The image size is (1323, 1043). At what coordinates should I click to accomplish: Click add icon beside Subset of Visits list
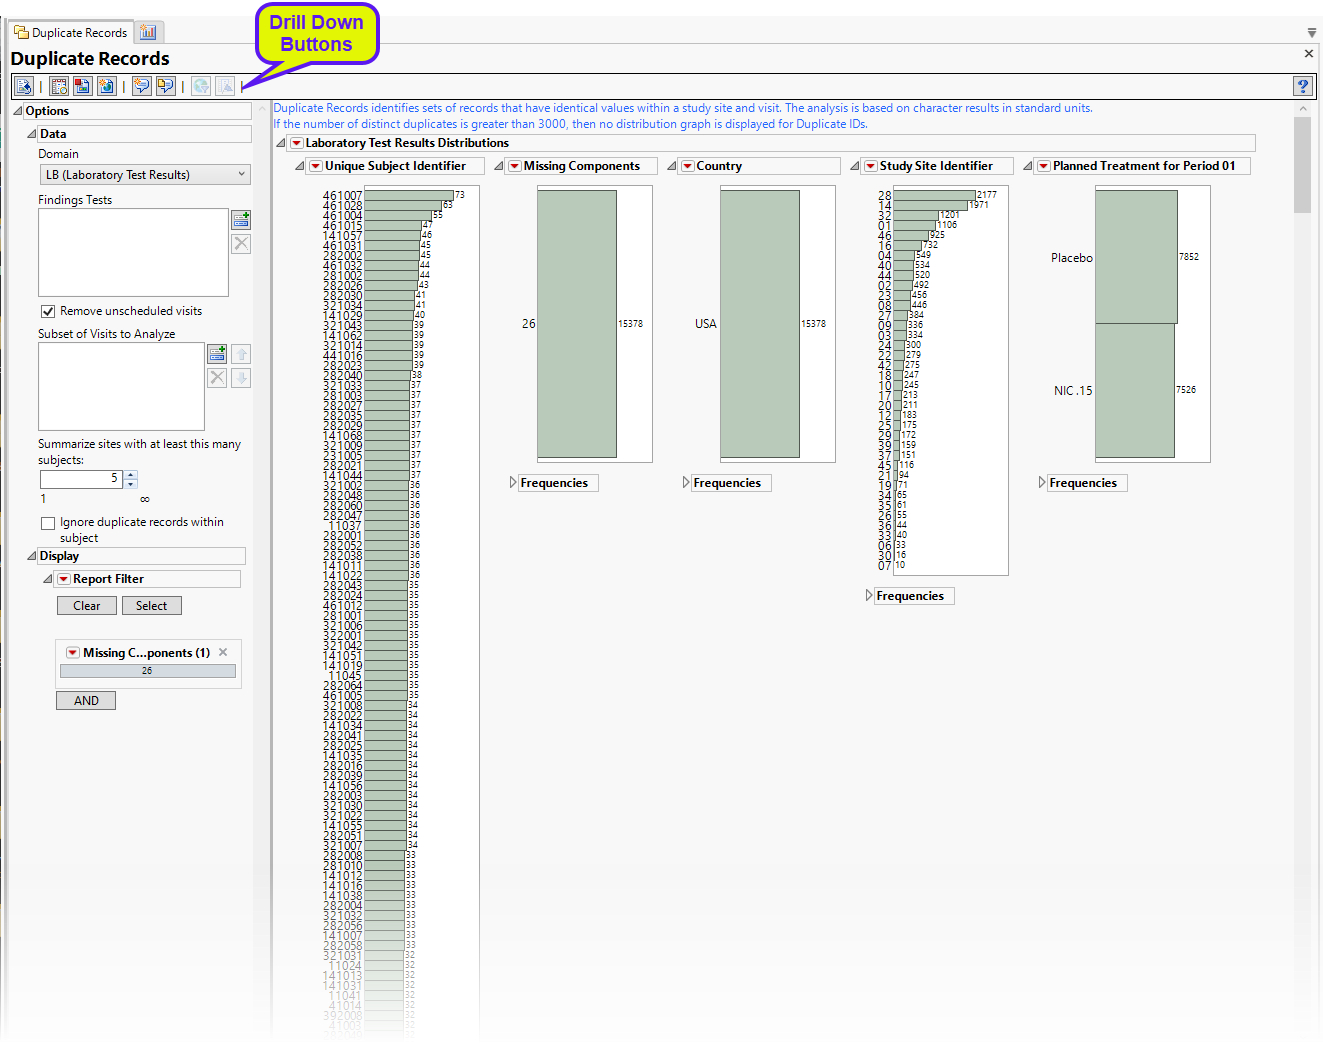click(x=217, y=354)
